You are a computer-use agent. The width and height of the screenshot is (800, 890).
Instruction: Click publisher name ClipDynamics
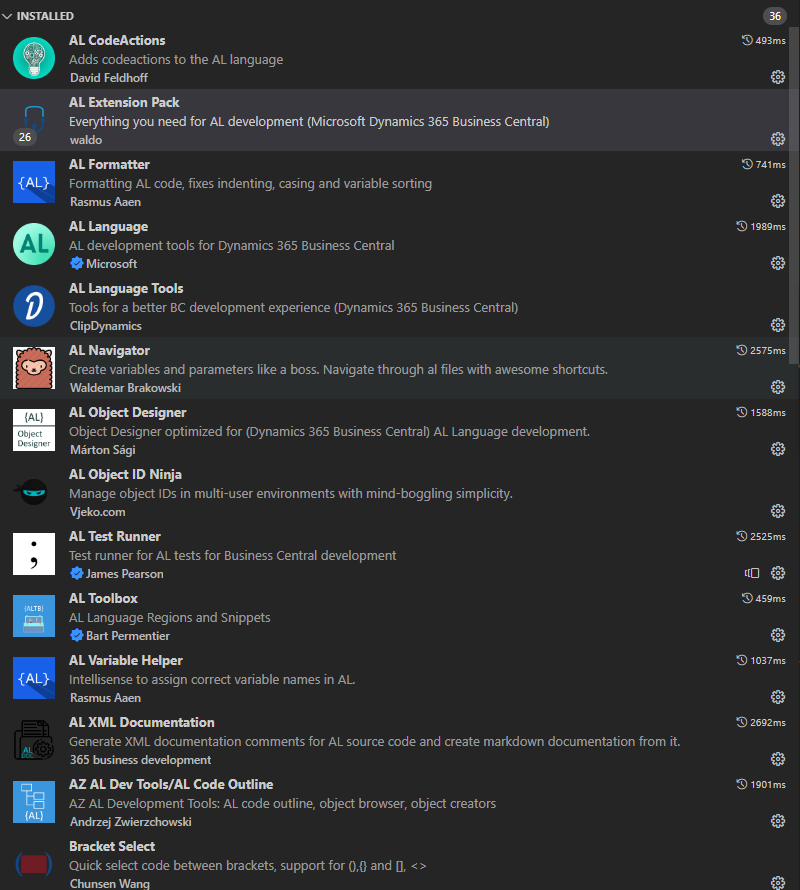pyautogui.click(x=106, y=326)
